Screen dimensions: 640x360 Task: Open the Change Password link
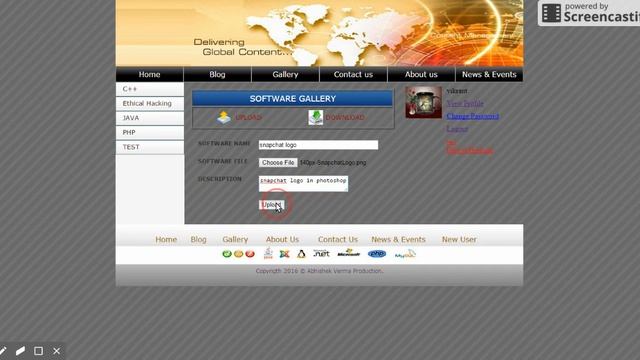point(473,116)
